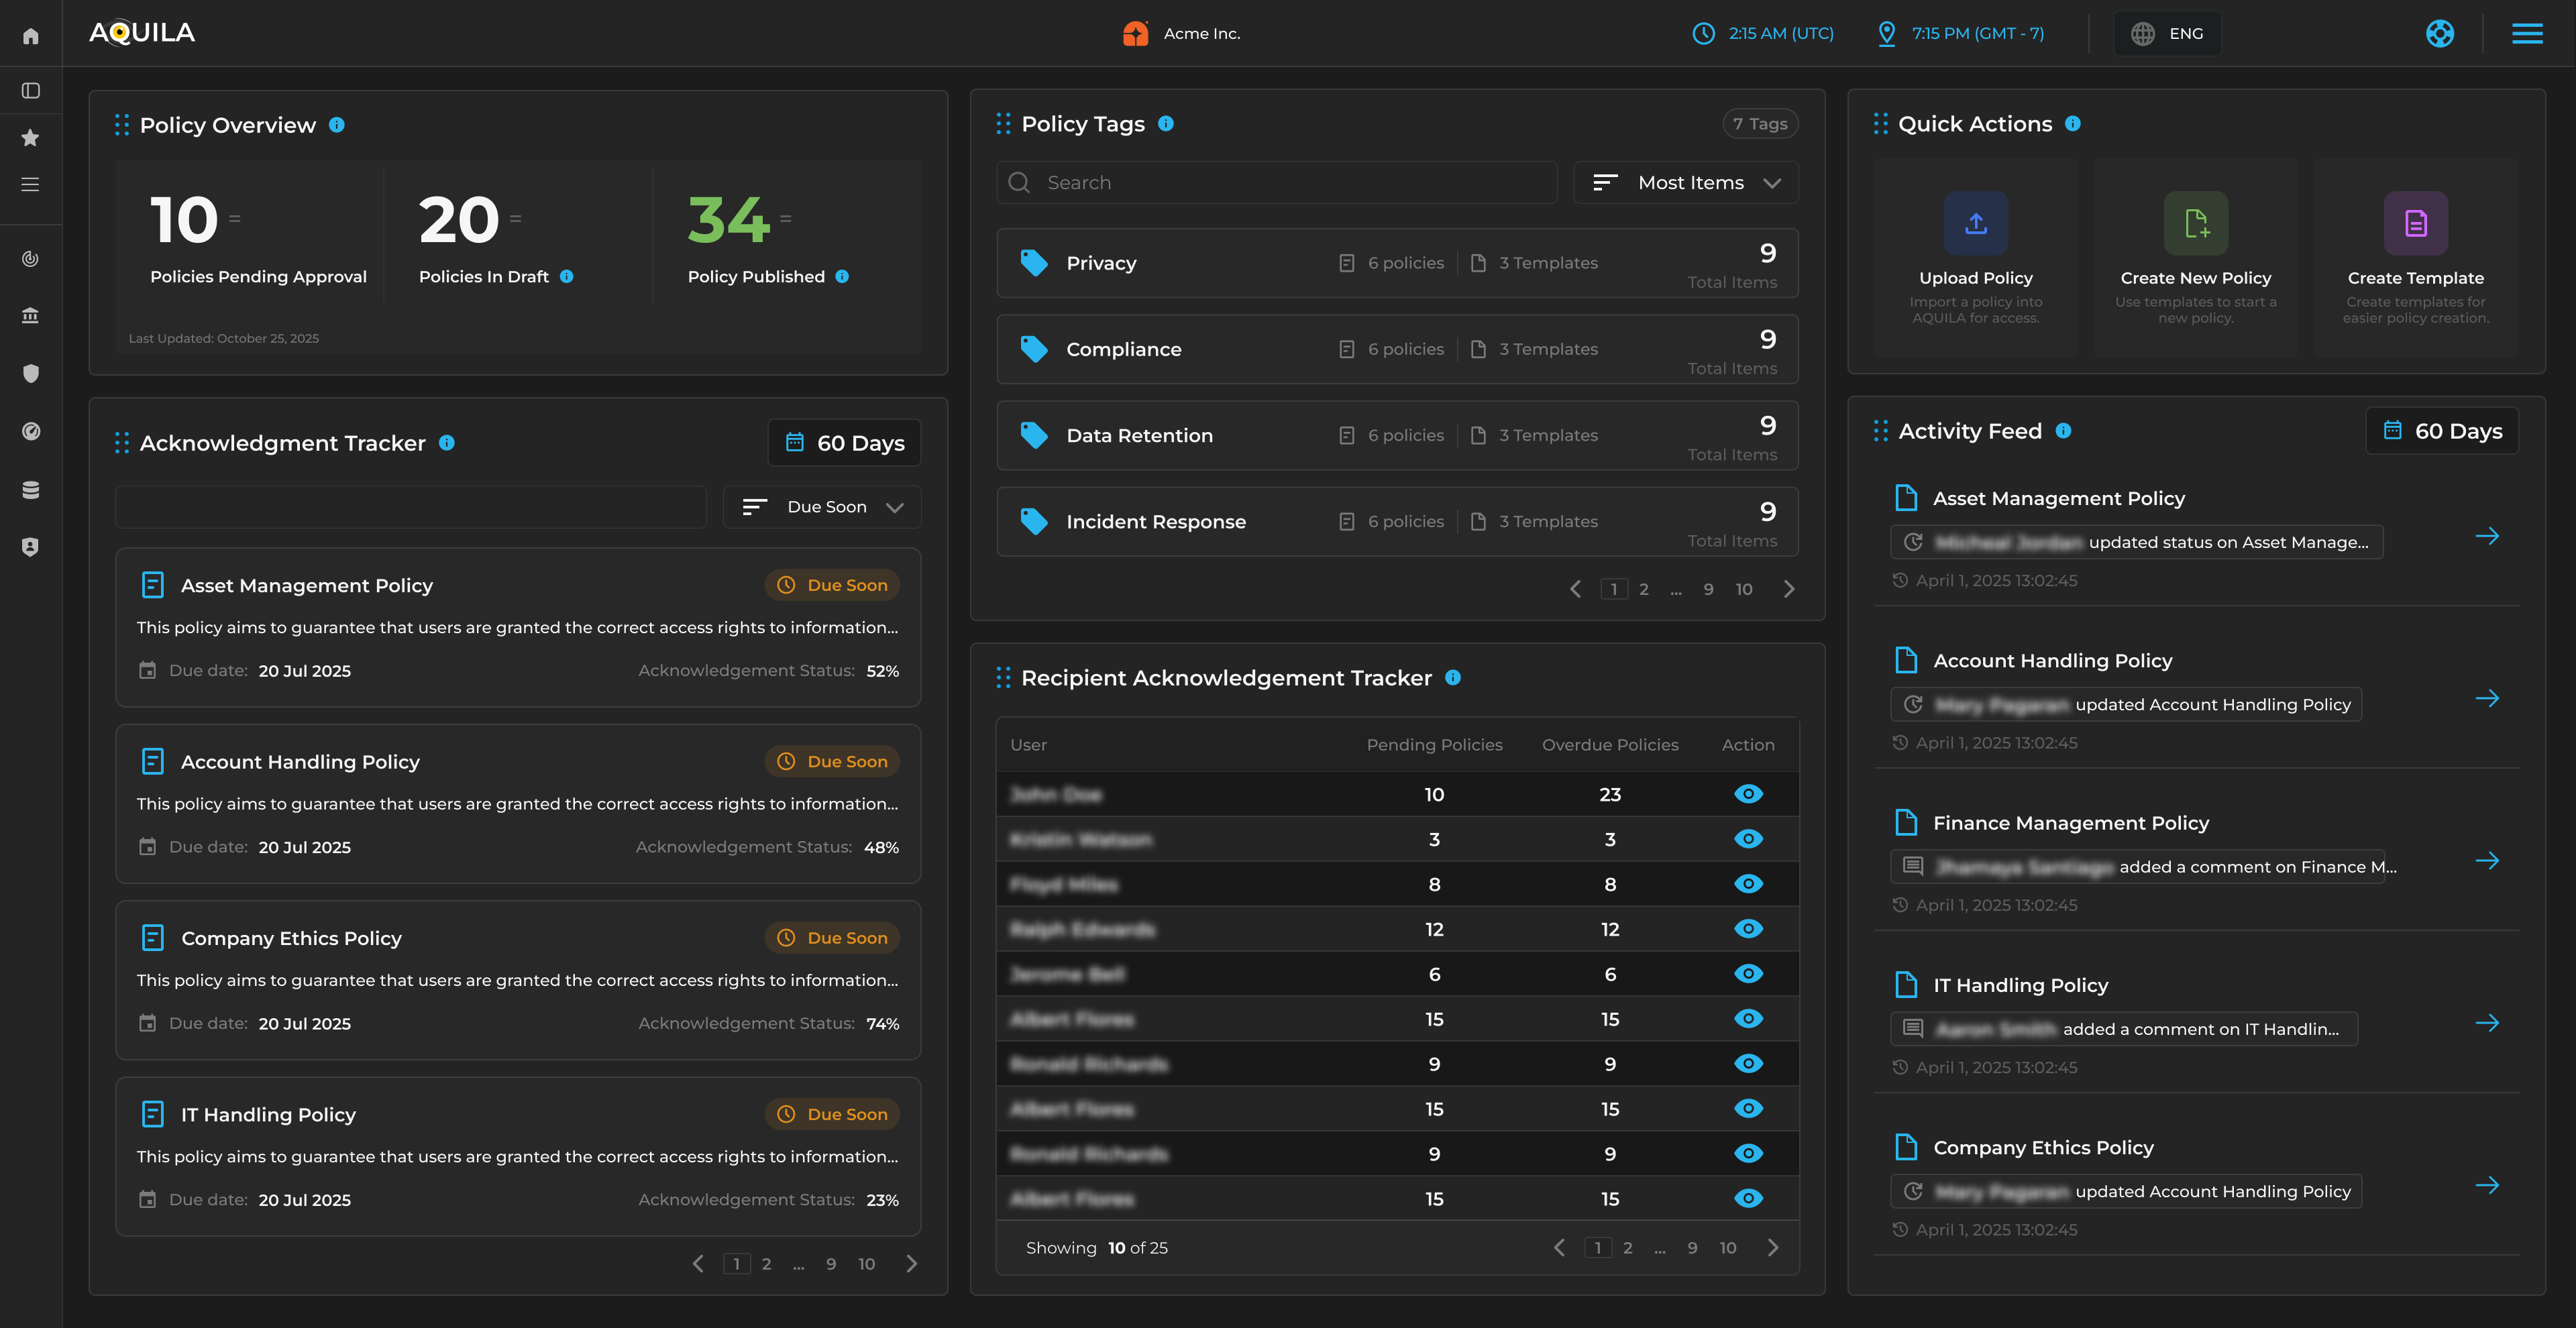Open the ENG language selector
This screenshot has width=2576, height=1328.
click(x=2167, y=34)
